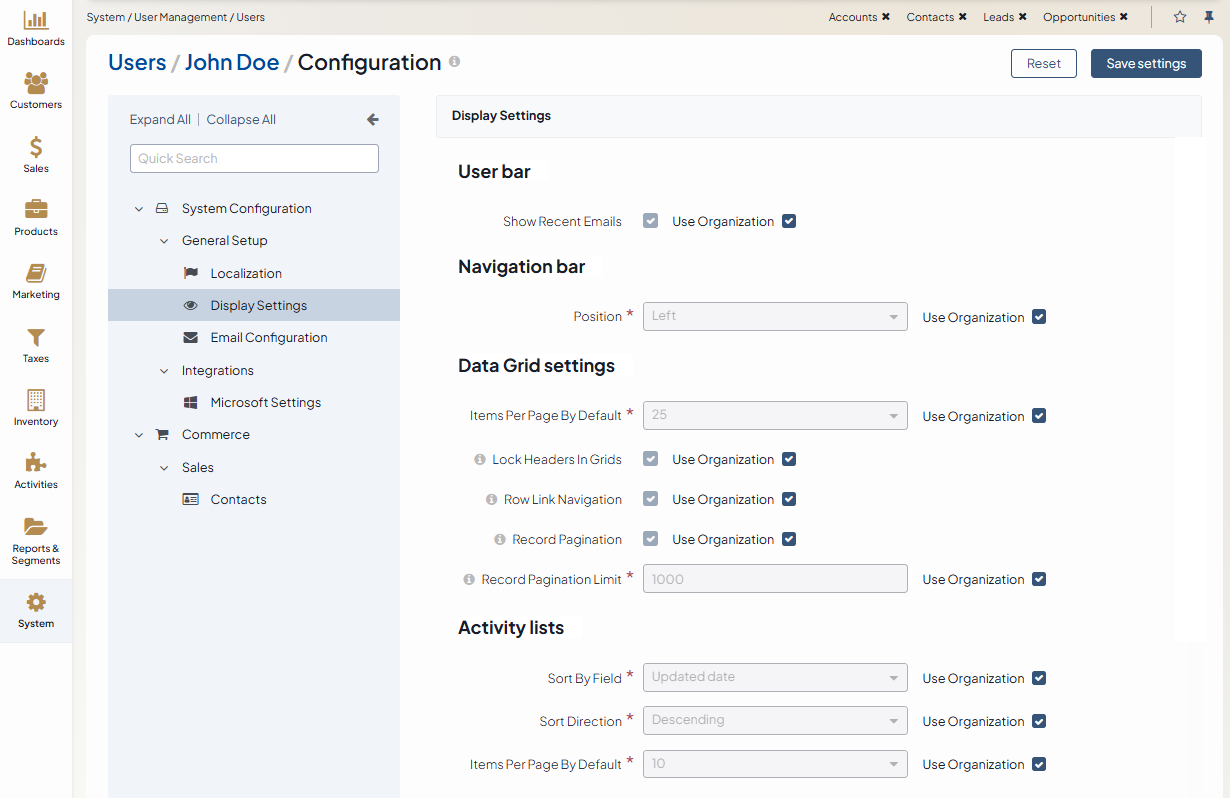The height and width of the screenshot is (798, 1230).
Task: Open the Customers section icon
Action: 36,84
